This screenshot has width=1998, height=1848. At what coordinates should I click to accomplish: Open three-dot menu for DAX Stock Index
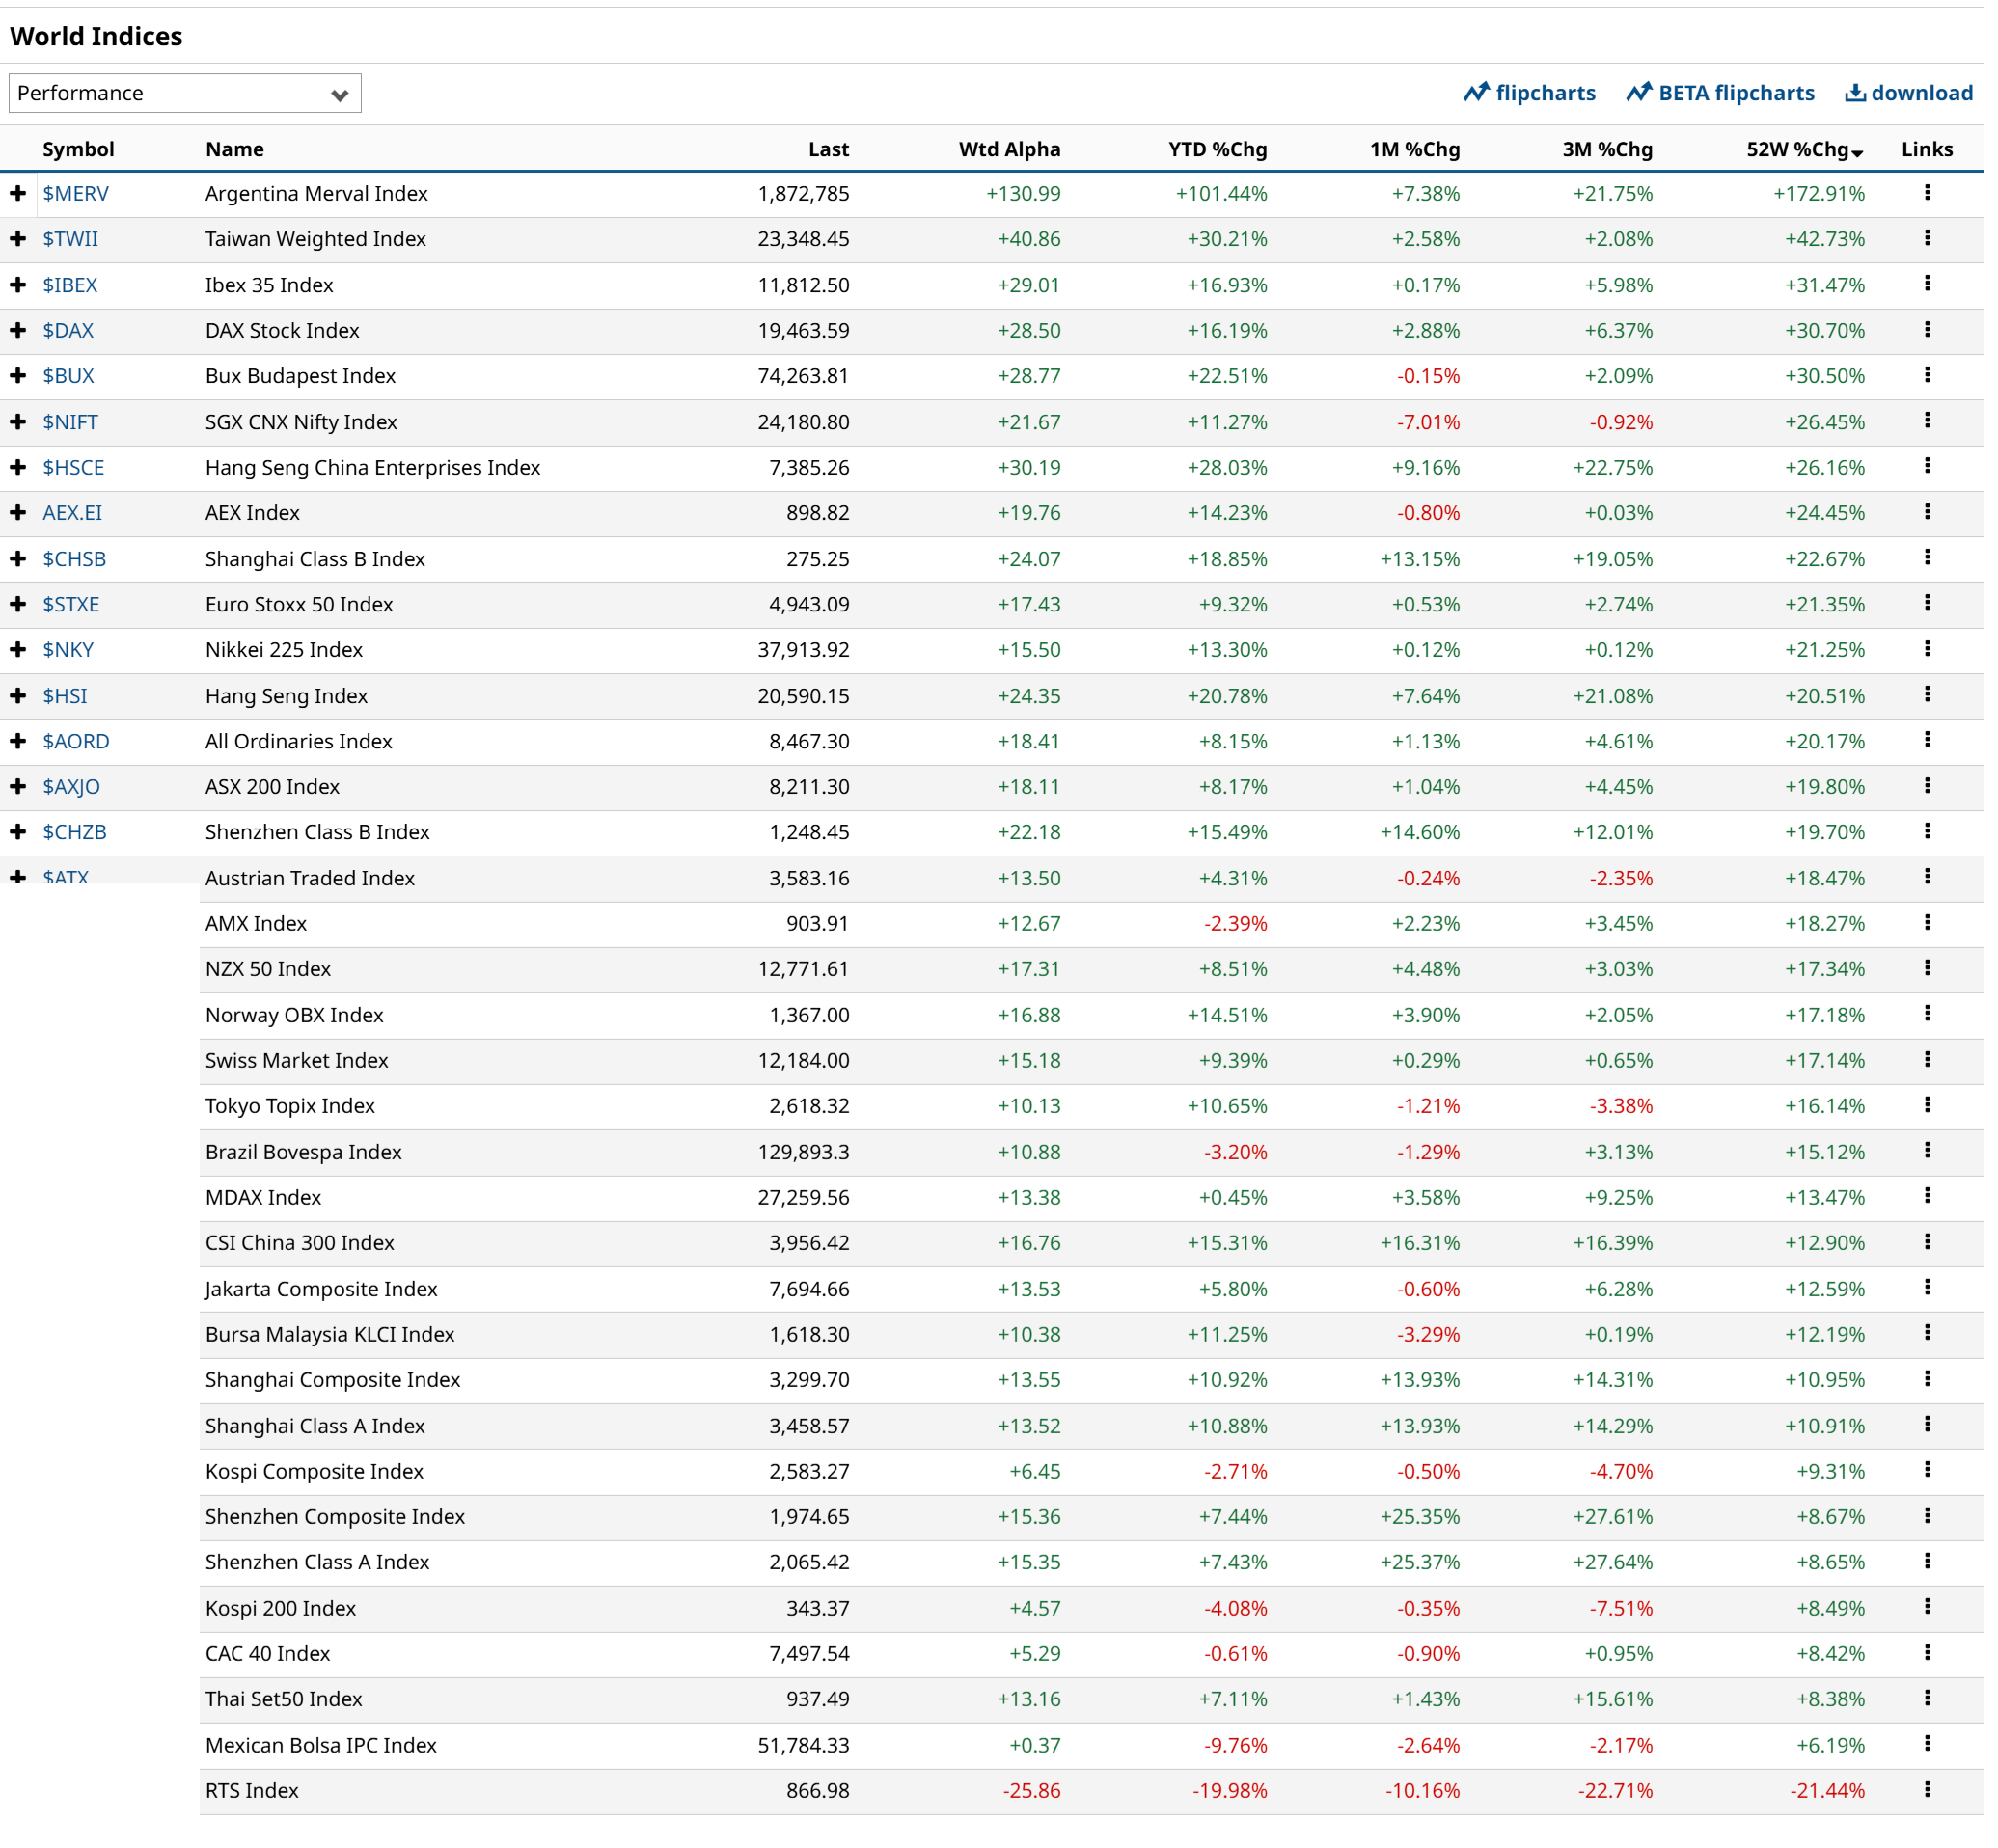pos(1926,330)
